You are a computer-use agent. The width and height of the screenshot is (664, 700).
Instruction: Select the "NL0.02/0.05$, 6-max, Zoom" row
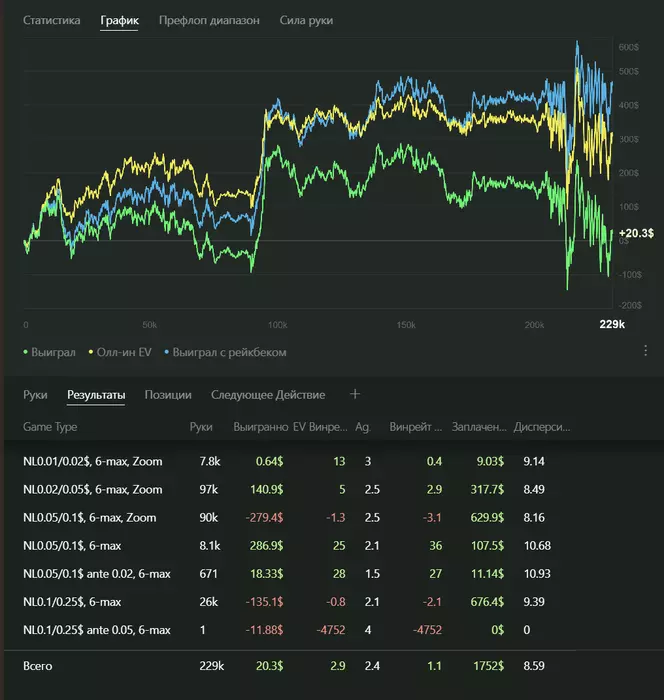pyautogui.click(x=92, y=490)
